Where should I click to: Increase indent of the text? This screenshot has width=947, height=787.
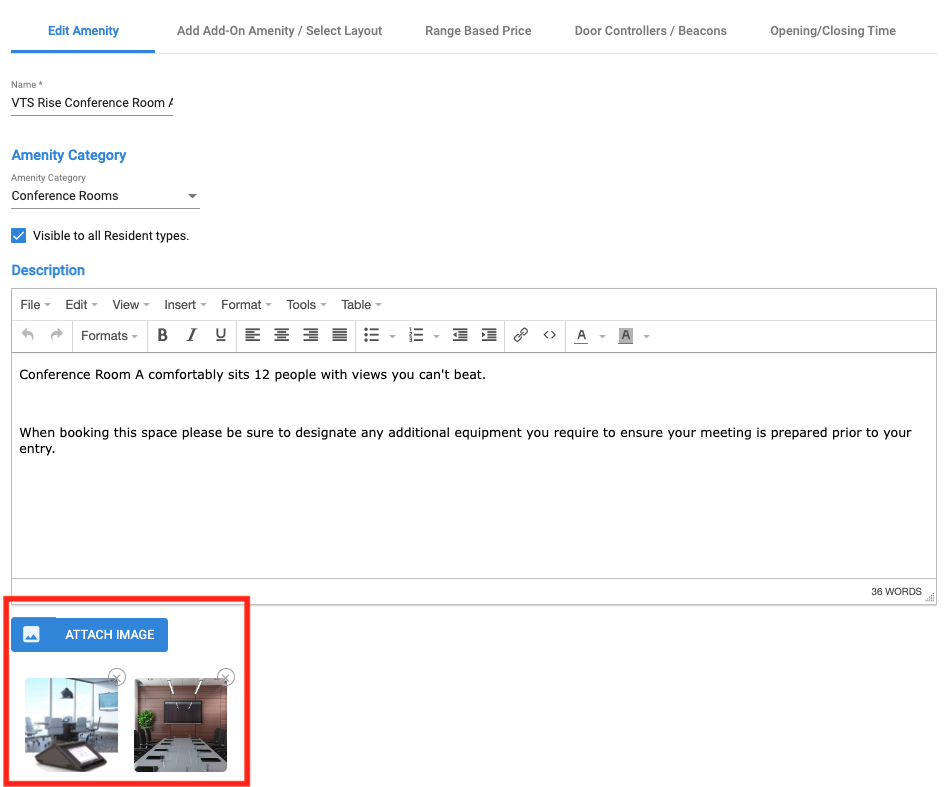(489, 335)
